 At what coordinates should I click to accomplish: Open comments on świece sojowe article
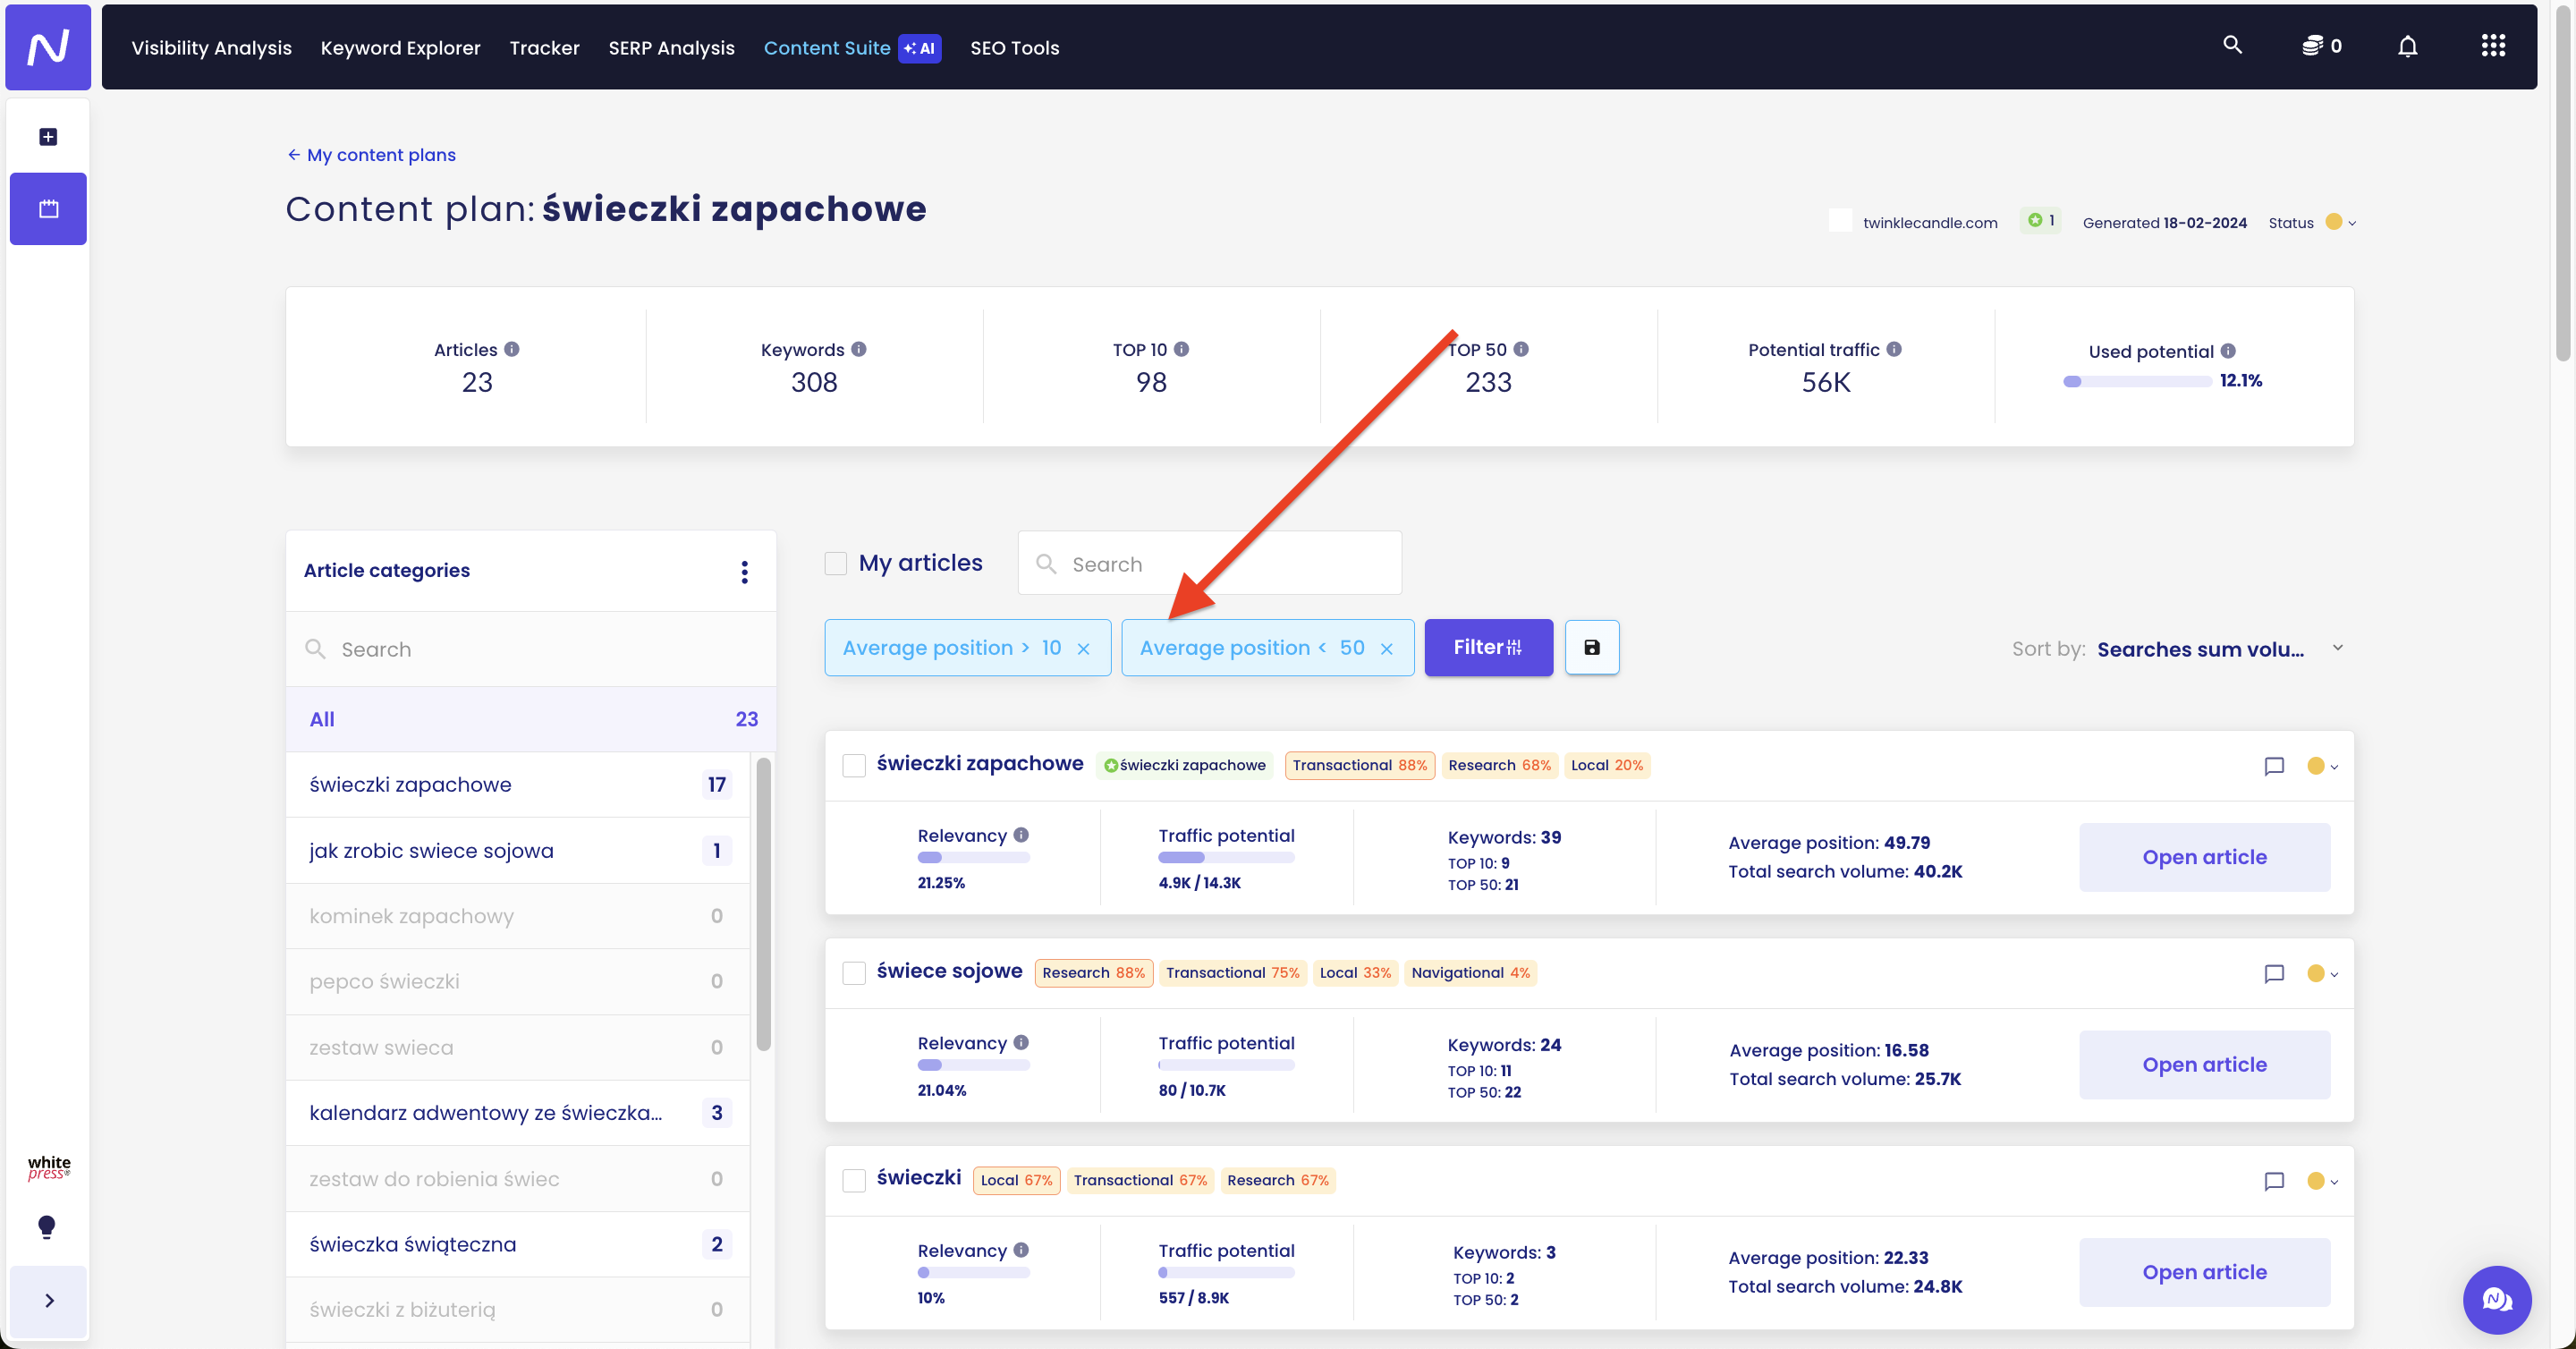coord(2273,973)
